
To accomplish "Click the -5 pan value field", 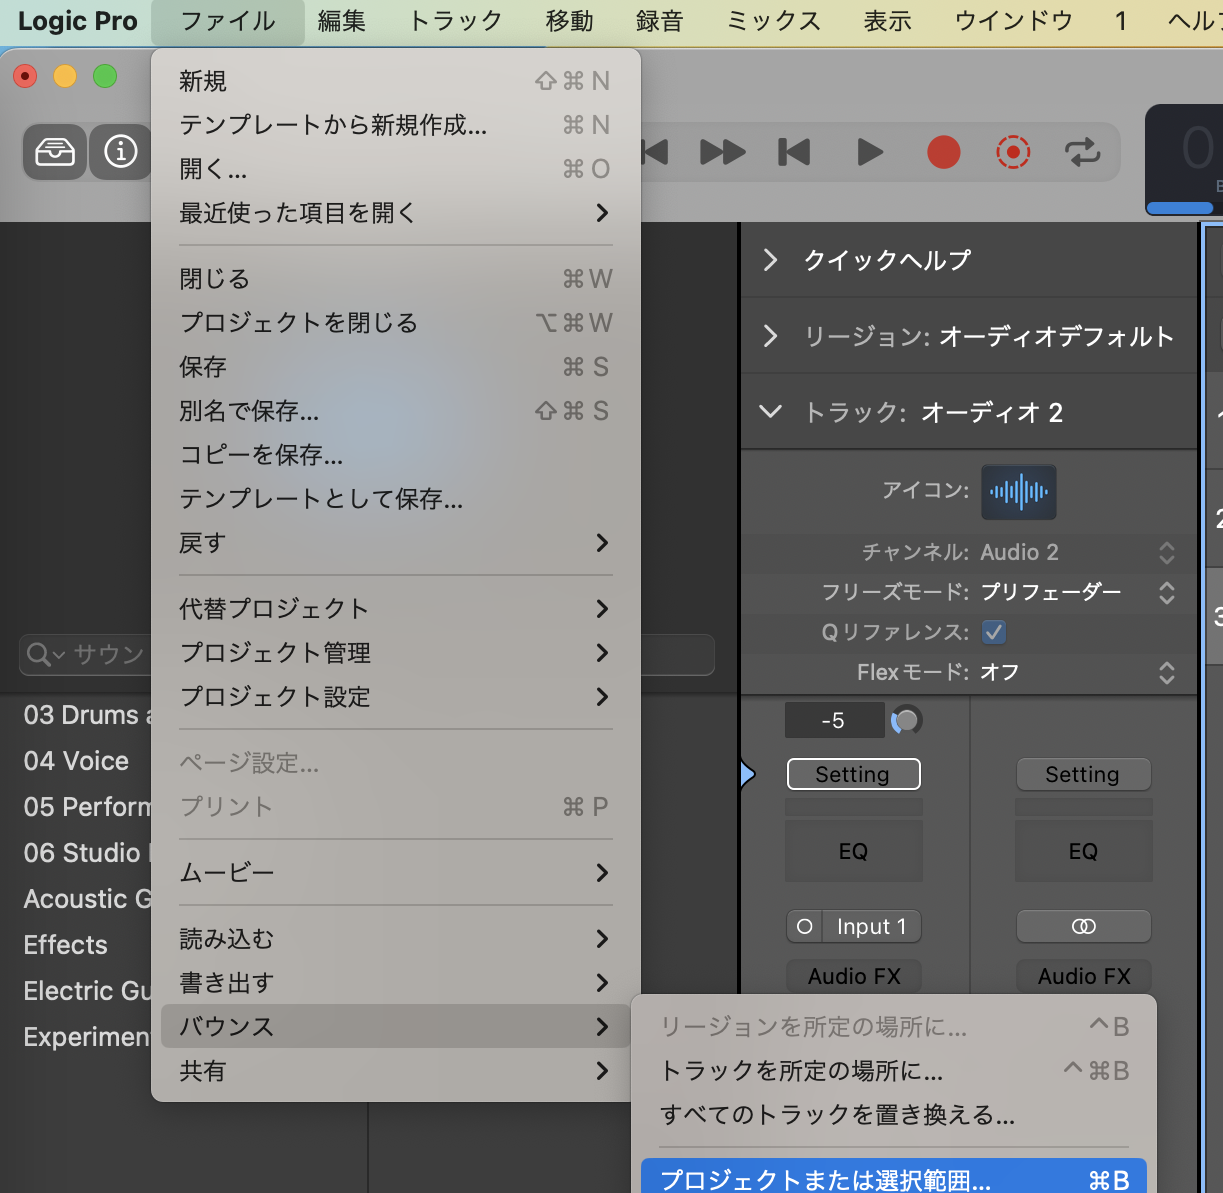I will (834, 720).
